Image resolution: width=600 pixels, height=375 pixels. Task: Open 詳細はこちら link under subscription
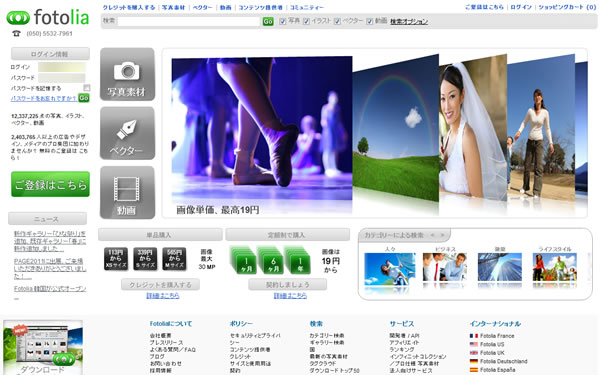tap(290, 296)
